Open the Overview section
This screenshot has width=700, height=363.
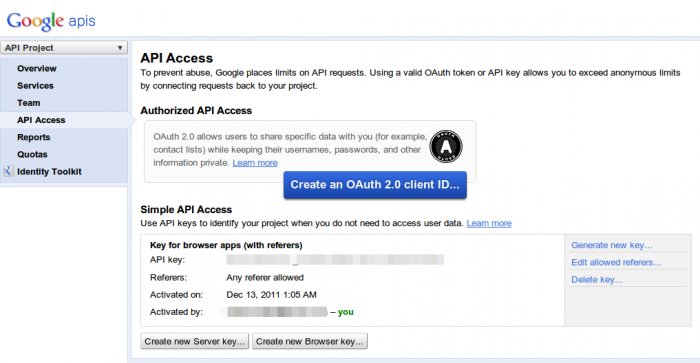click(37, 68)
